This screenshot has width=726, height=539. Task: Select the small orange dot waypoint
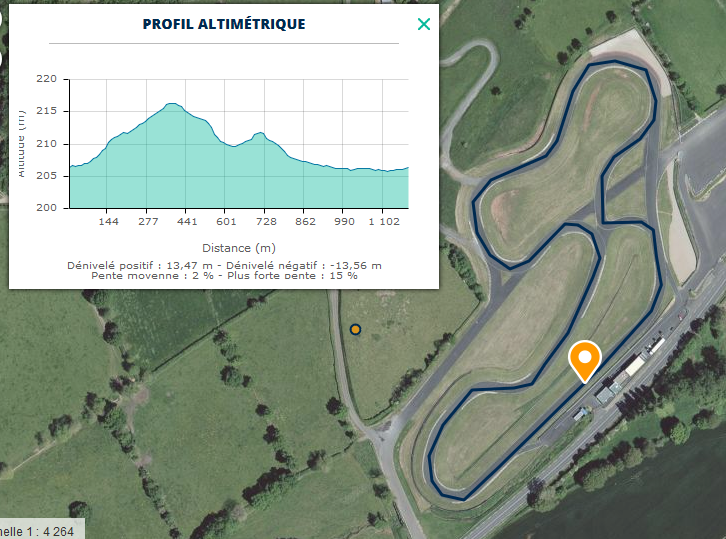pyautogui.click(x=355, y=329)
